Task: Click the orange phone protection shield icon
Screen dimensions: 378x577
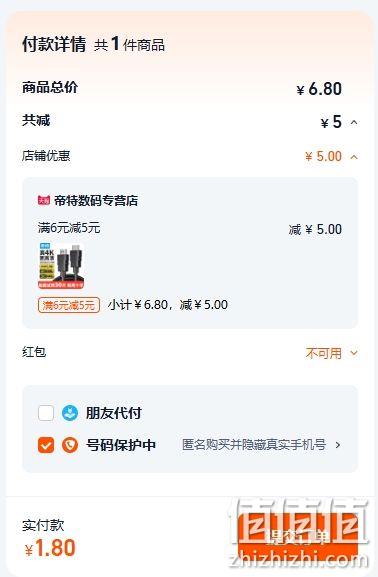Action: [x=70, y=445]
